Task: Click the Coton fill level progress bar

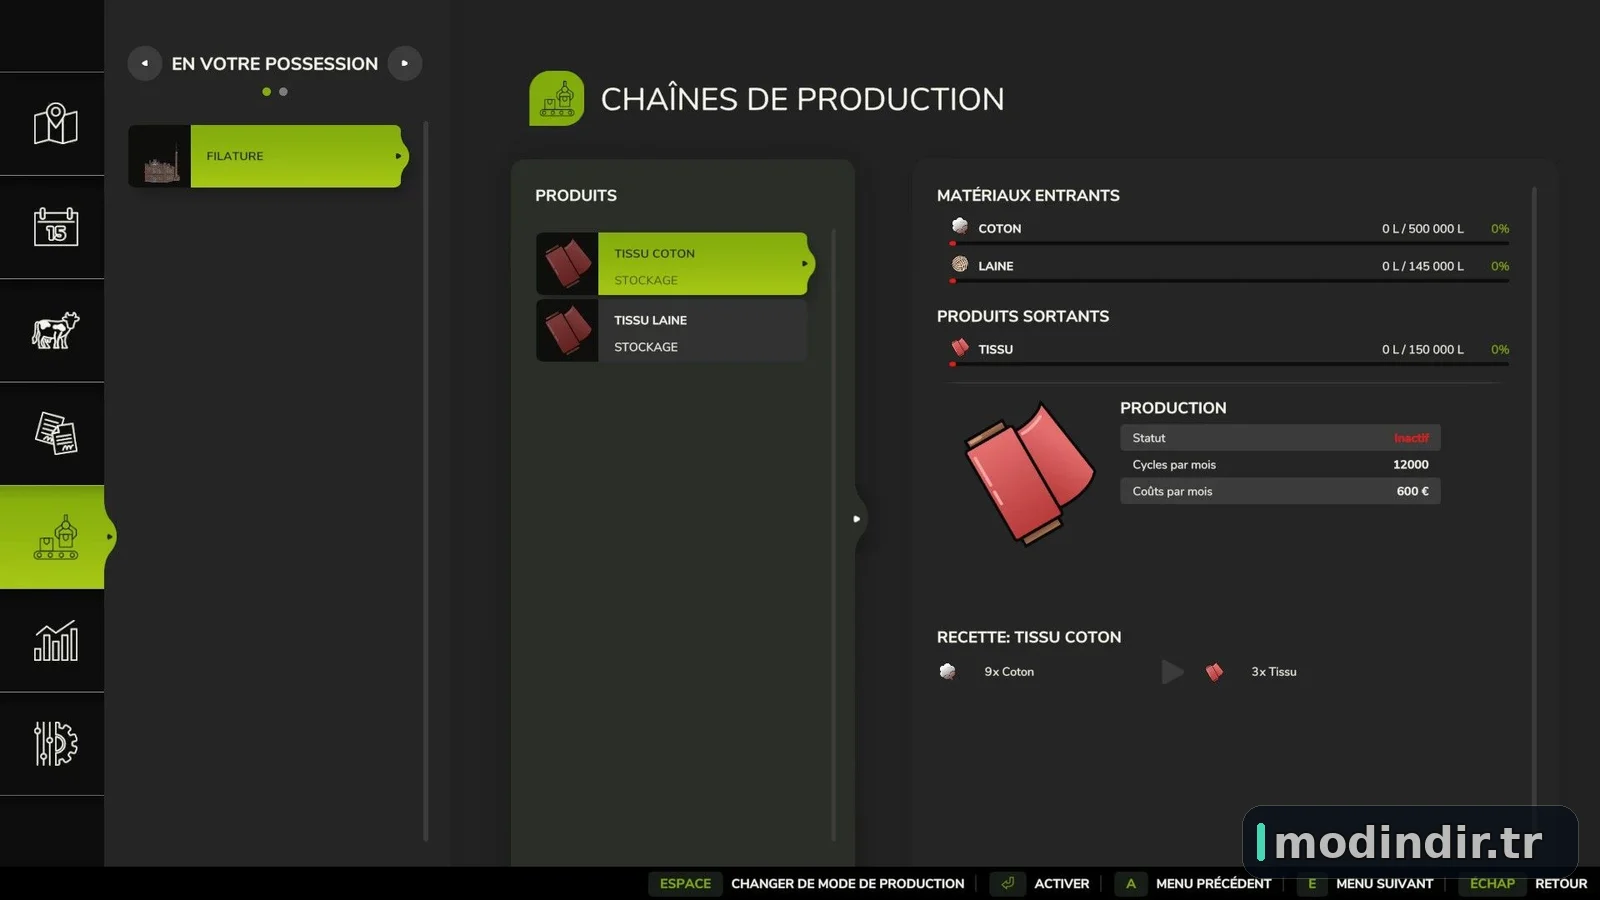Action: [1229, 243]
